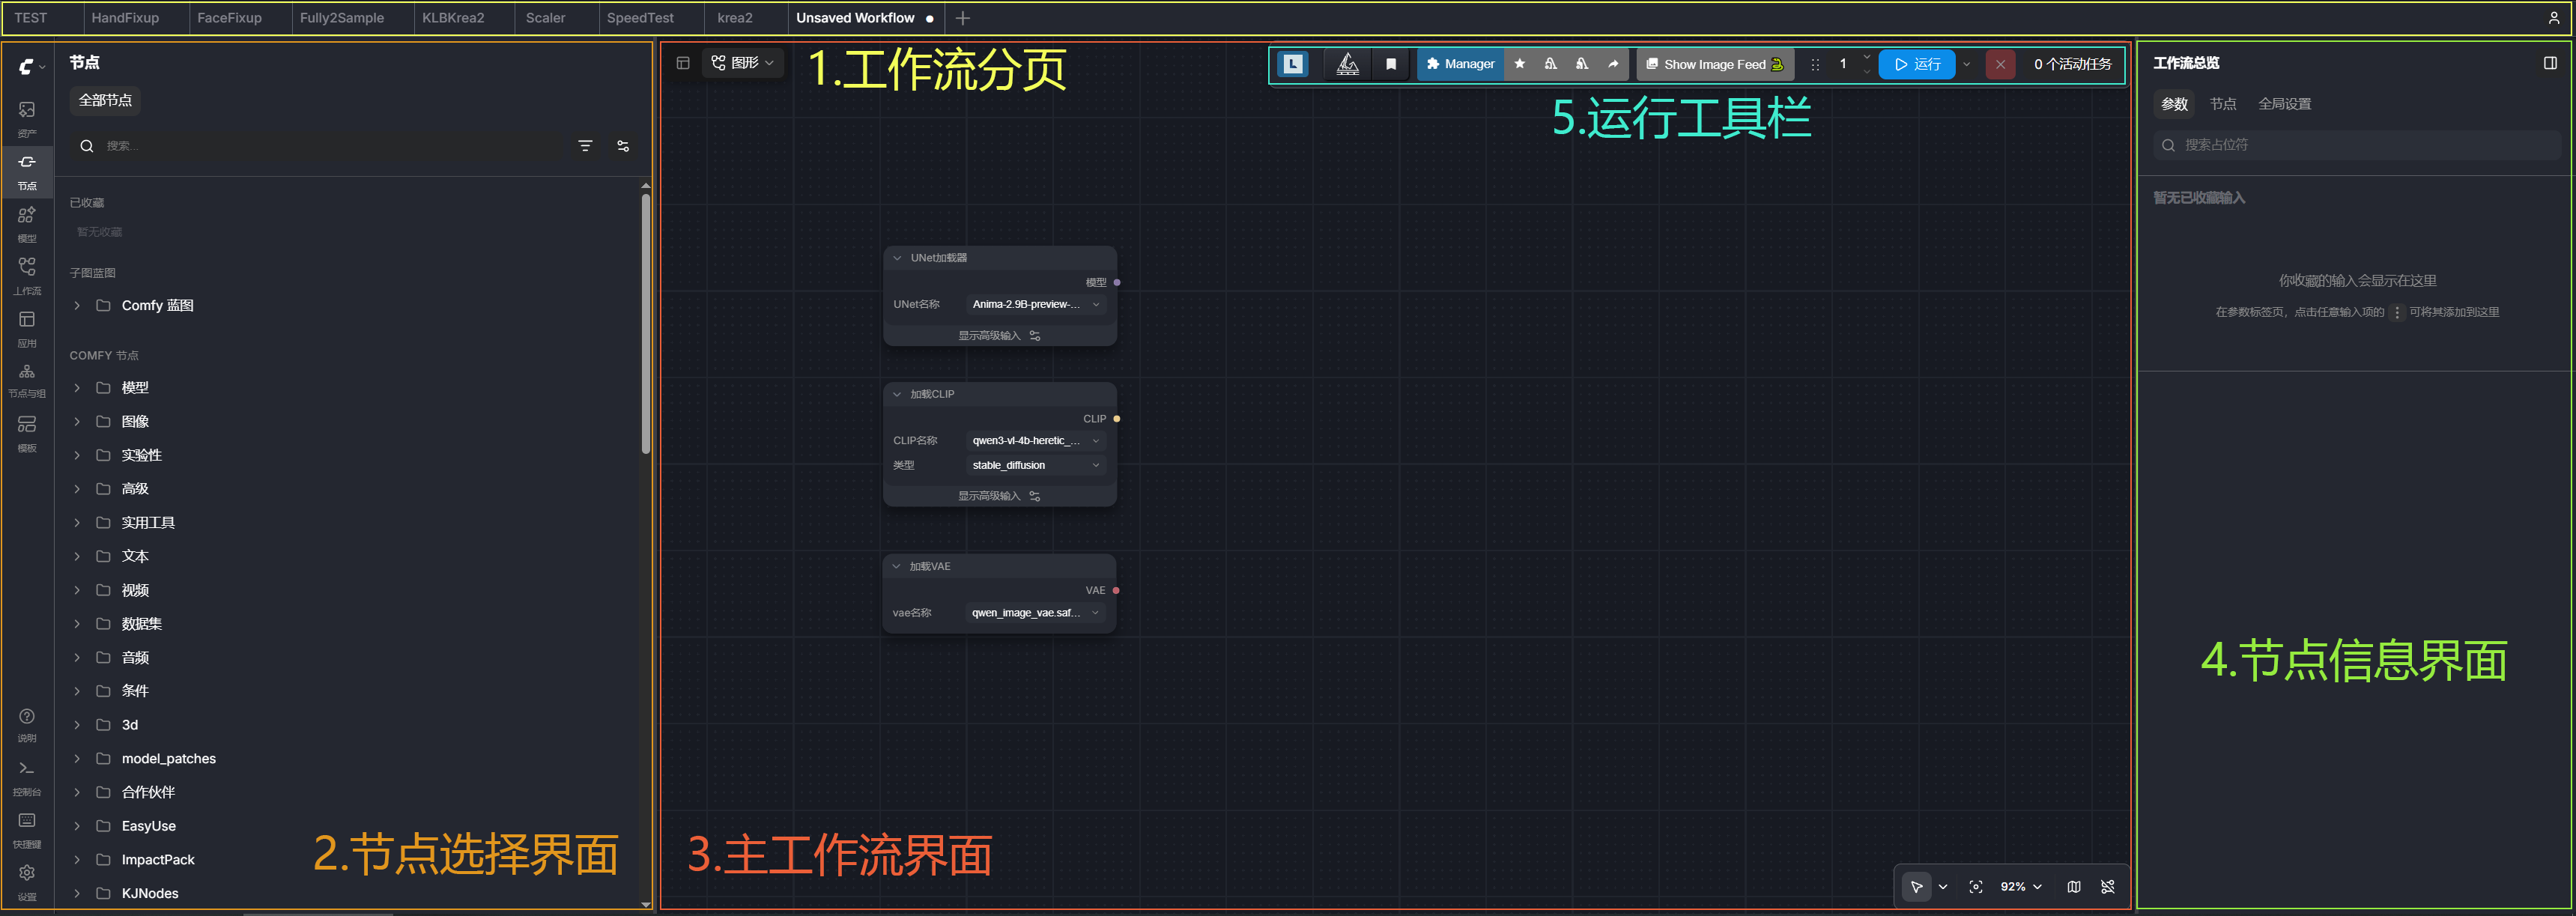2576x916 pixels.
Task: Click the red cancel X button
Action: pos(2000,64)
